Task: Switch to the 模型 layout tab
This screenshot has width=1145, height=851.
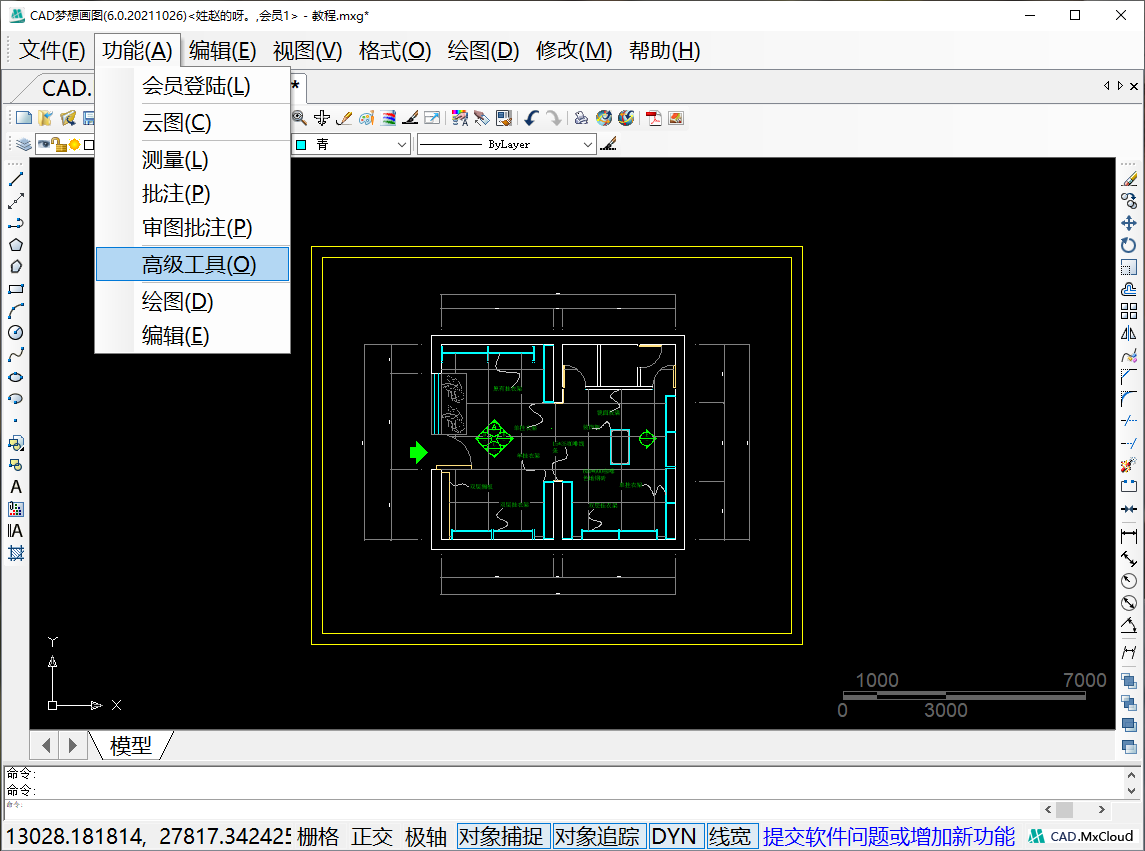Action: pyautogui.click(x=131, y=745)
